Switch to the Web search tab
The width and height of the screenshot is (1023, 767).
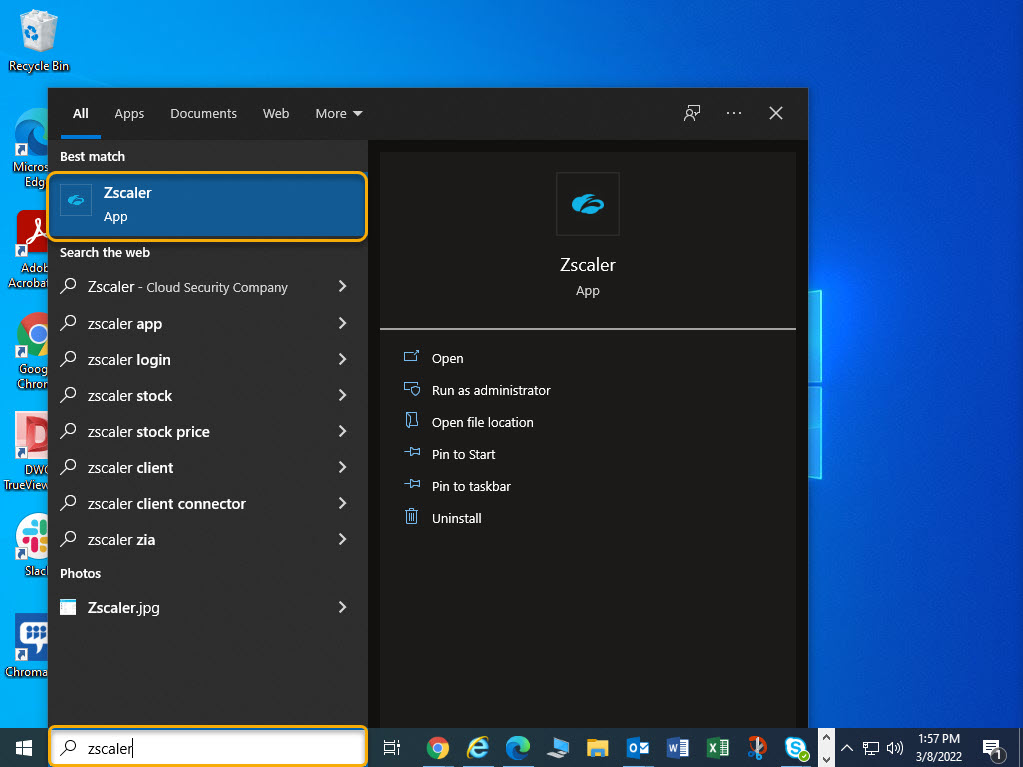[276, 113]
